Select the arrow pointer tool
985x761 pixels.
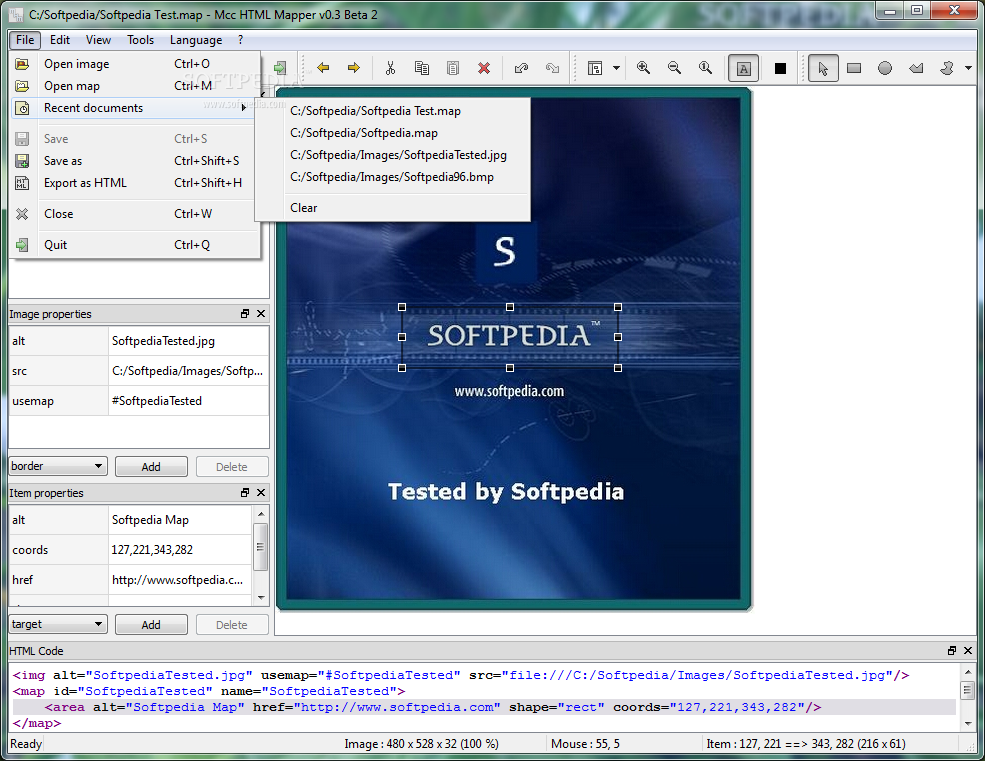(x=823, y=68)
